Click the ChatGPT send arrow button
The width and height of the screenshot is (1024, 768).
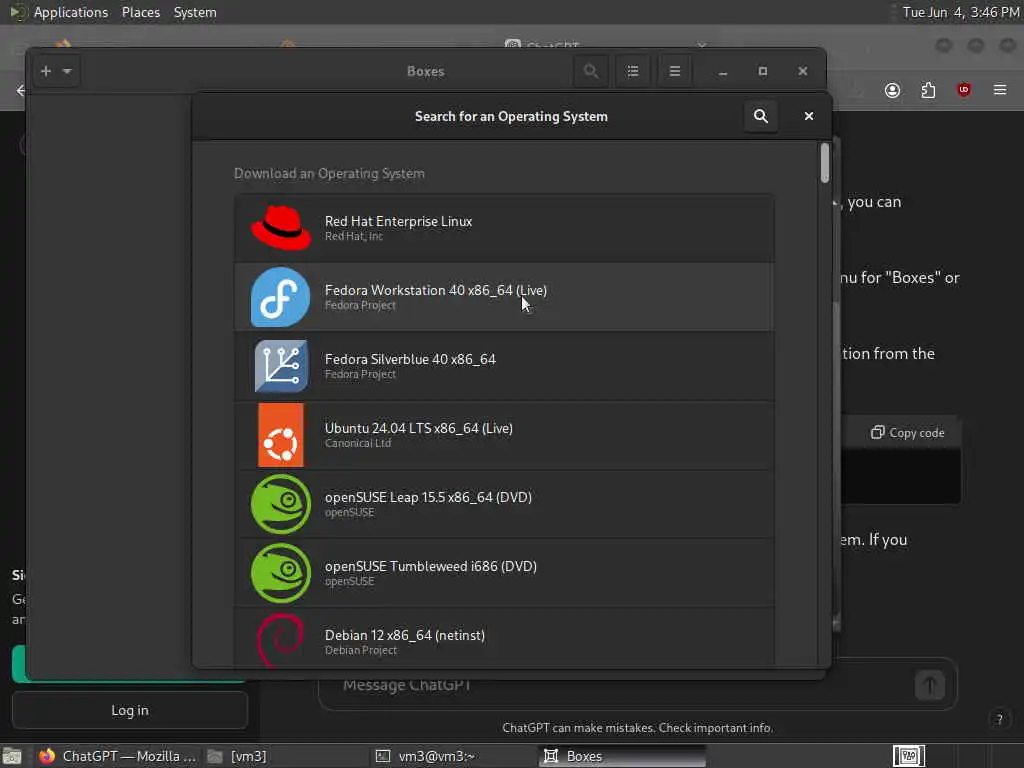pyautogui.click(x=930, y=685)
